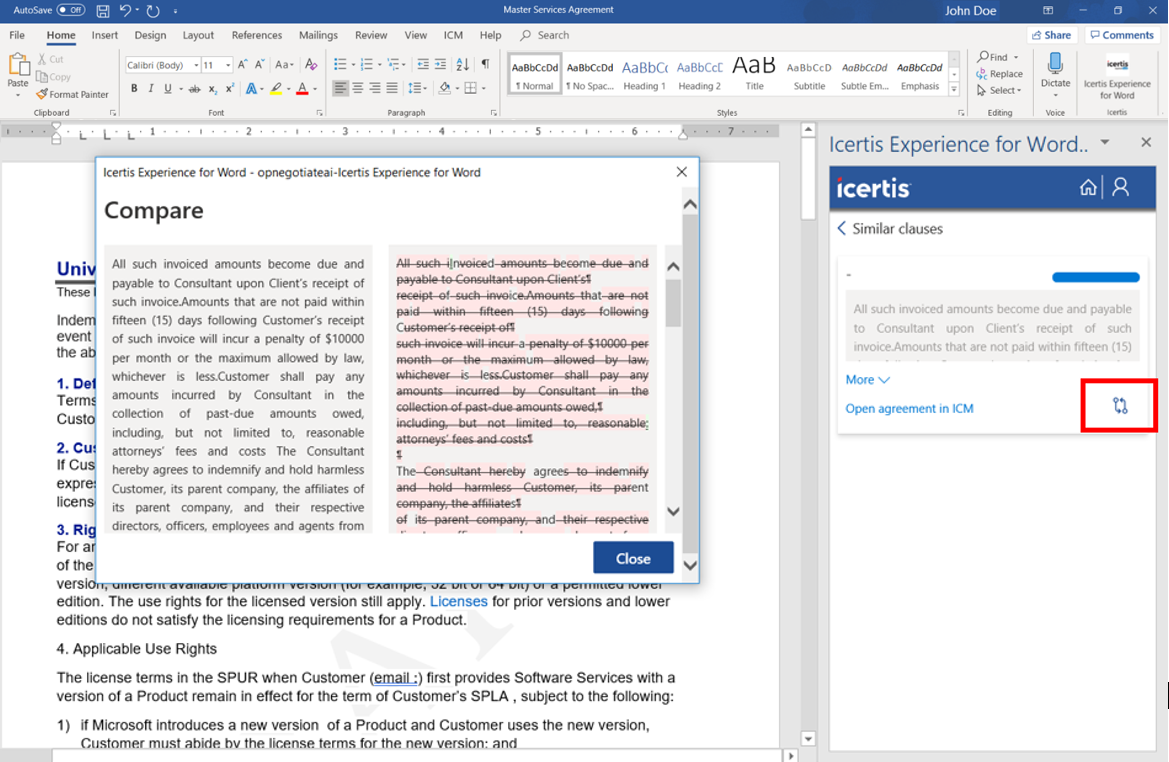Click the font color red A swatch

pyautogui.click(x=302, y=89)
